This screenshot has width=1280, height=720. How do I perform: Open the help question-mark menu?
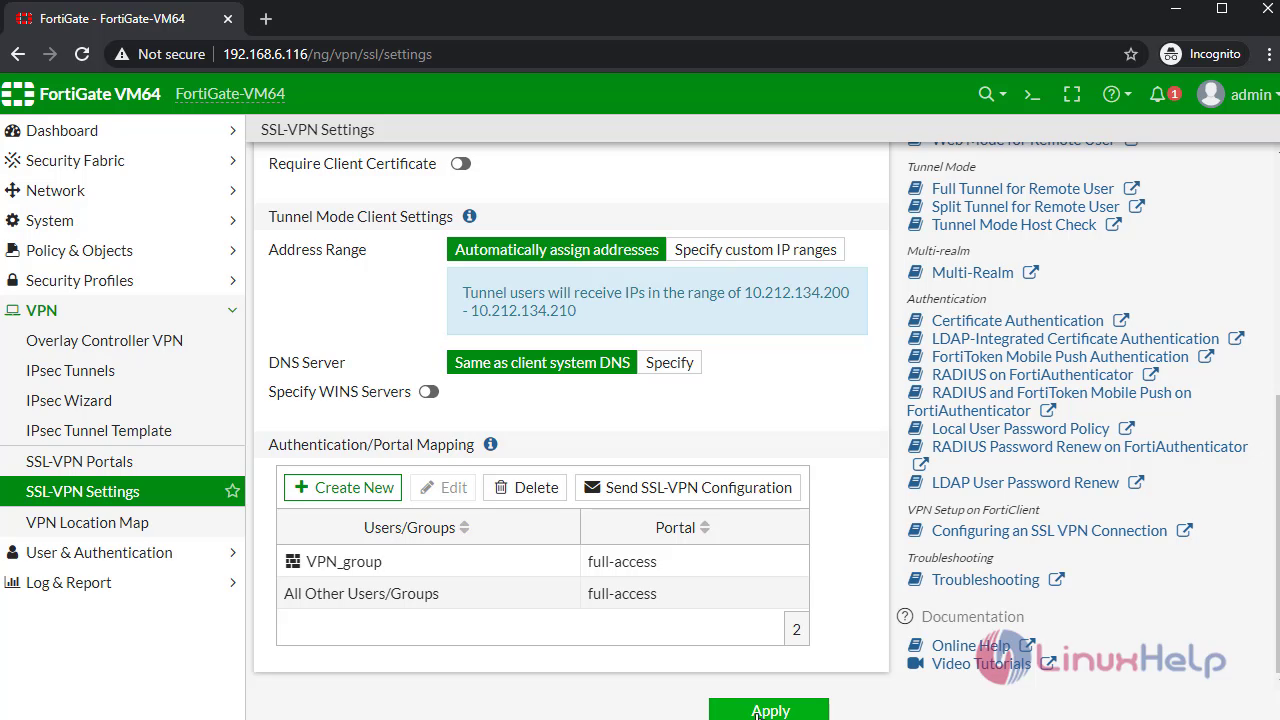1116,94
